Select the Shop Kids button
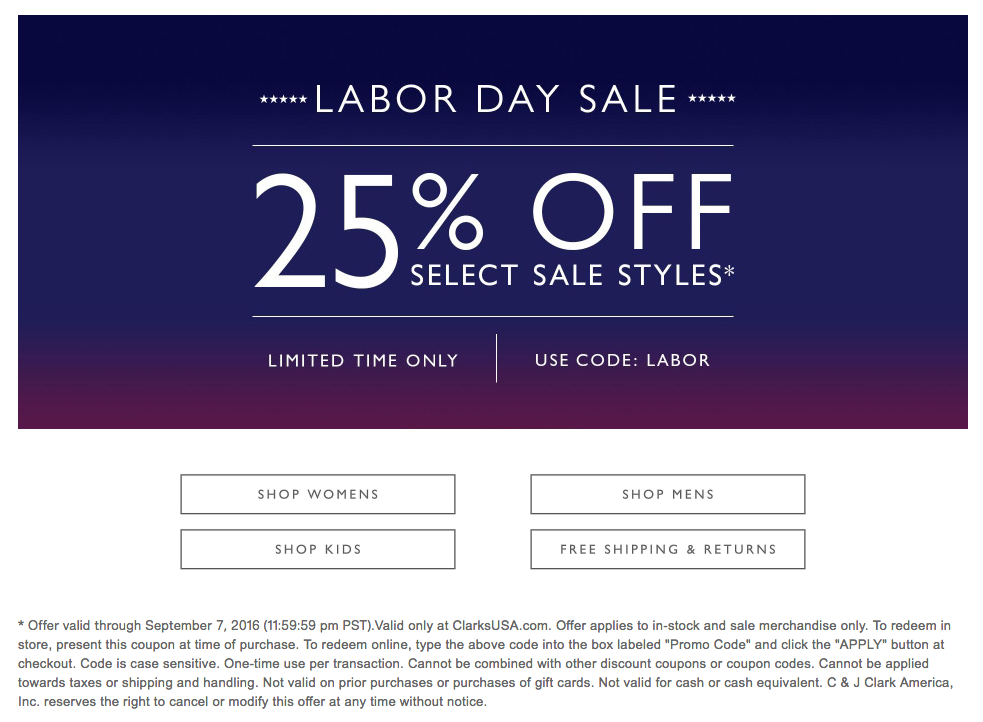This screenshot has height=722, width=983. click(x=318, y=549)
